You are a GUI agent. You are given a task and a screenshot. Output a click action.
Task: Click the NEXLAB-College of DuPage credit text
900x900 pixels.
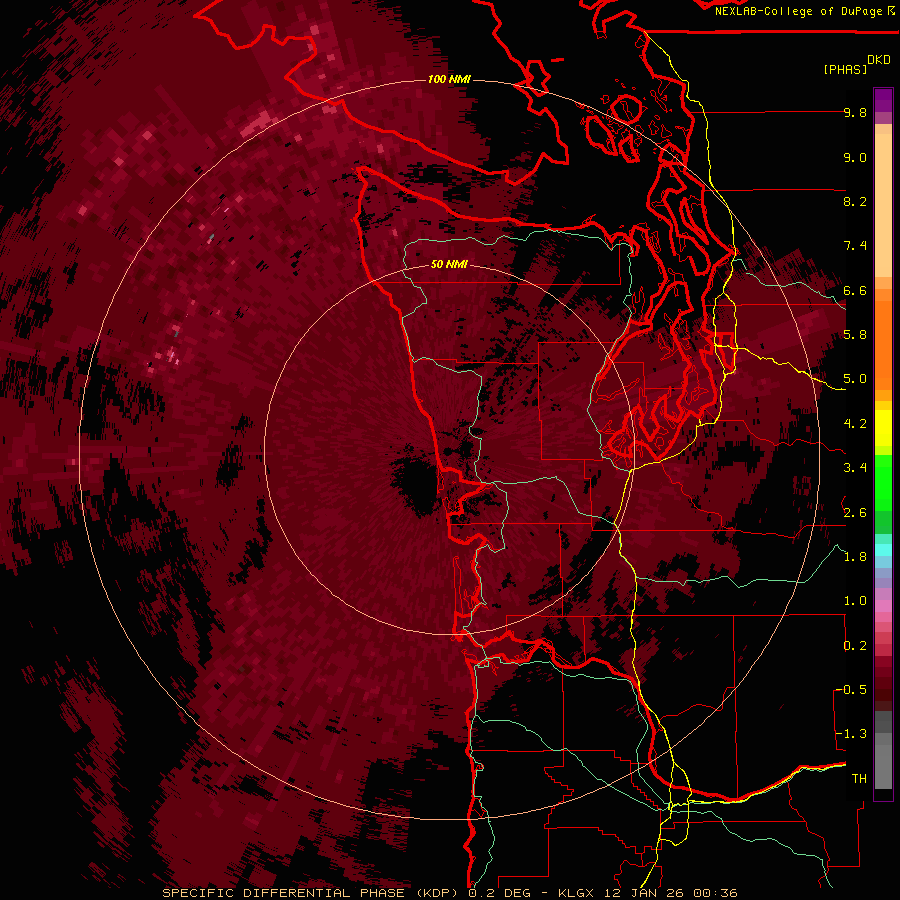coord(798,11)
